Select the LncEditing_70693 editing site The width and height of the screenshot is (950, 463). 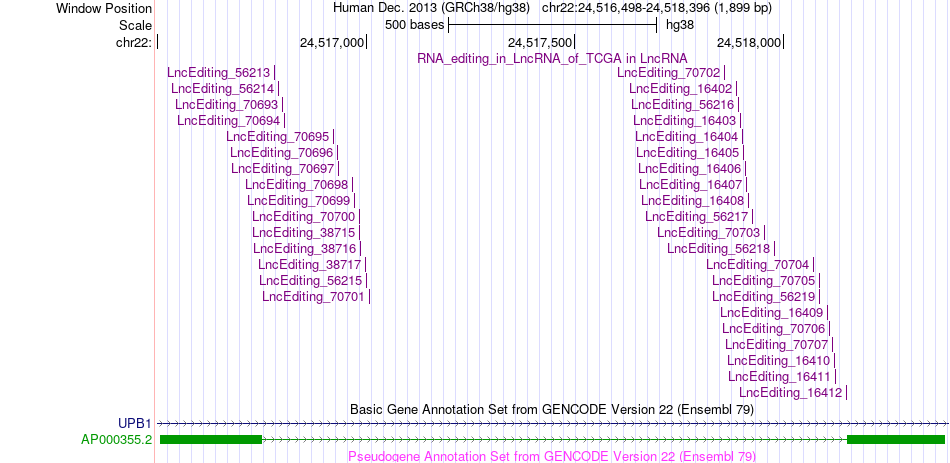pos(227,105)
